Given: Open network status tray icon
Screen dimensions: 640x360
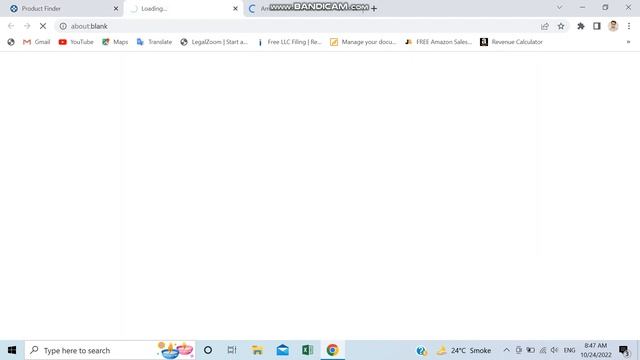Looking at the screenshot, I should click(x=543, y=350).
